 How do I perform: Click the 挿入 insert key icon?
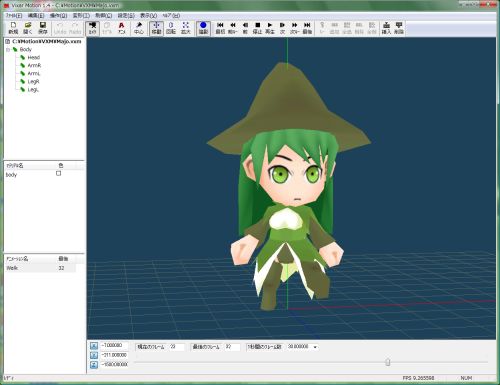[x=386, y=28]
